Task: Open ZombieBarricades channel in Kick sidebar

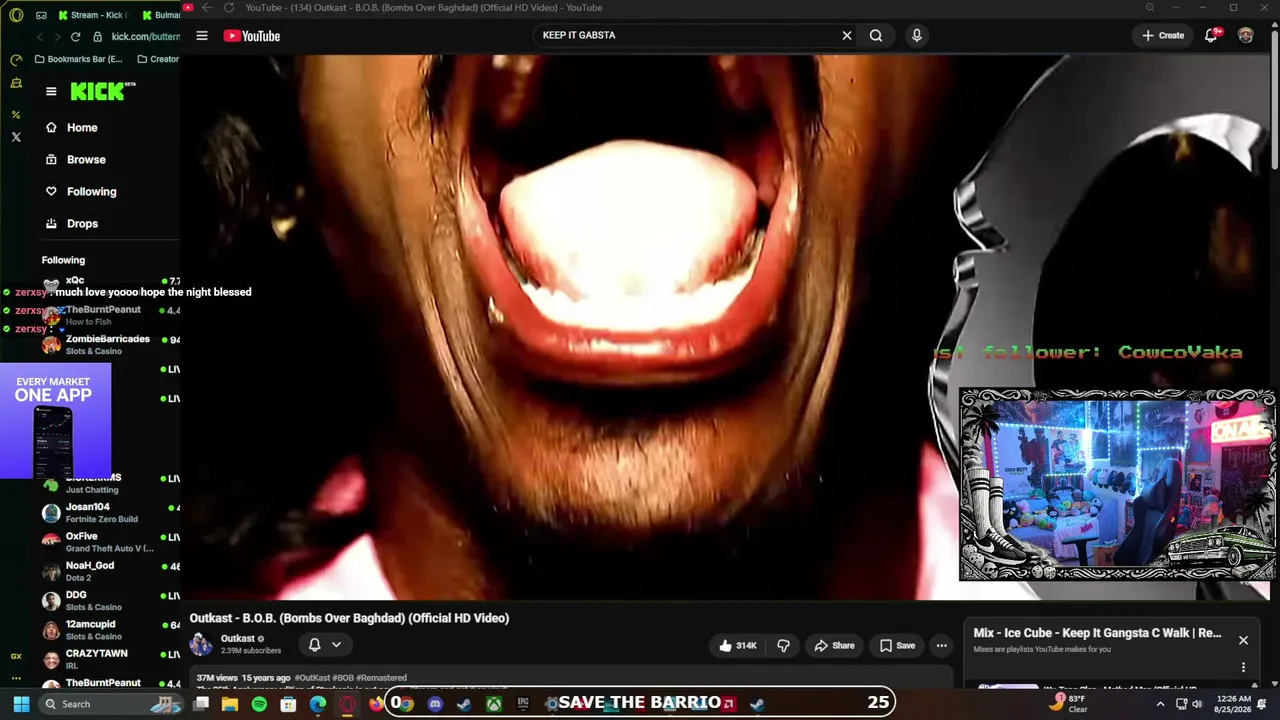Action: point(110,345)
